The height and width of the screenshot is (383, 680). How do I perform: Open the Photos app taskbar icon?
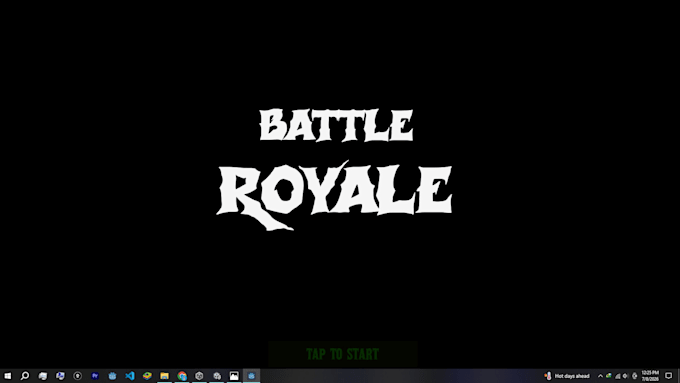coord(234,376)
